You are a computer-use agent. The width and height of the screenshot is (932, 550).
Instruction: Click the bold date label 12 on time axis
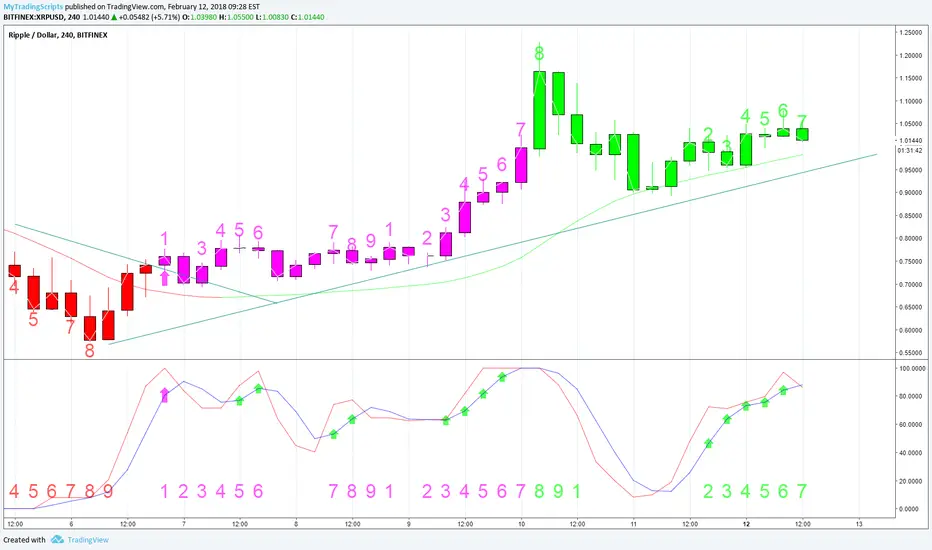(747, 524)
